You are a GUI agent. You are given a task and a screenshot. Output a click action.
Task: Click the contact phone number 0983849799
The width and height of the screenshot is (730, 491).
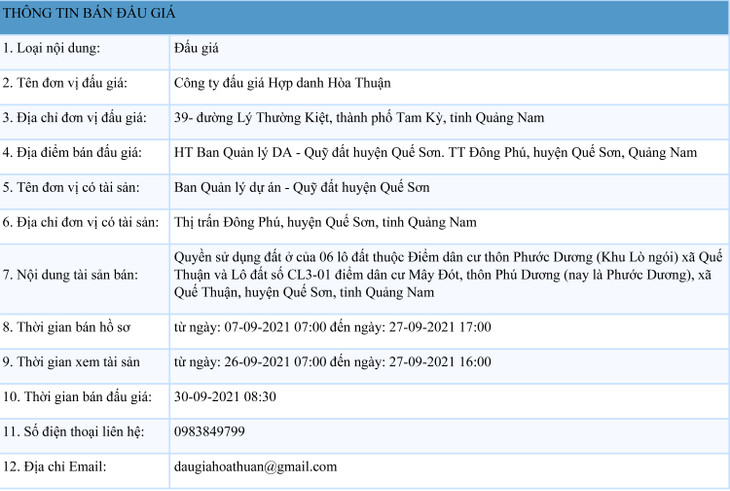coord(209,431)
